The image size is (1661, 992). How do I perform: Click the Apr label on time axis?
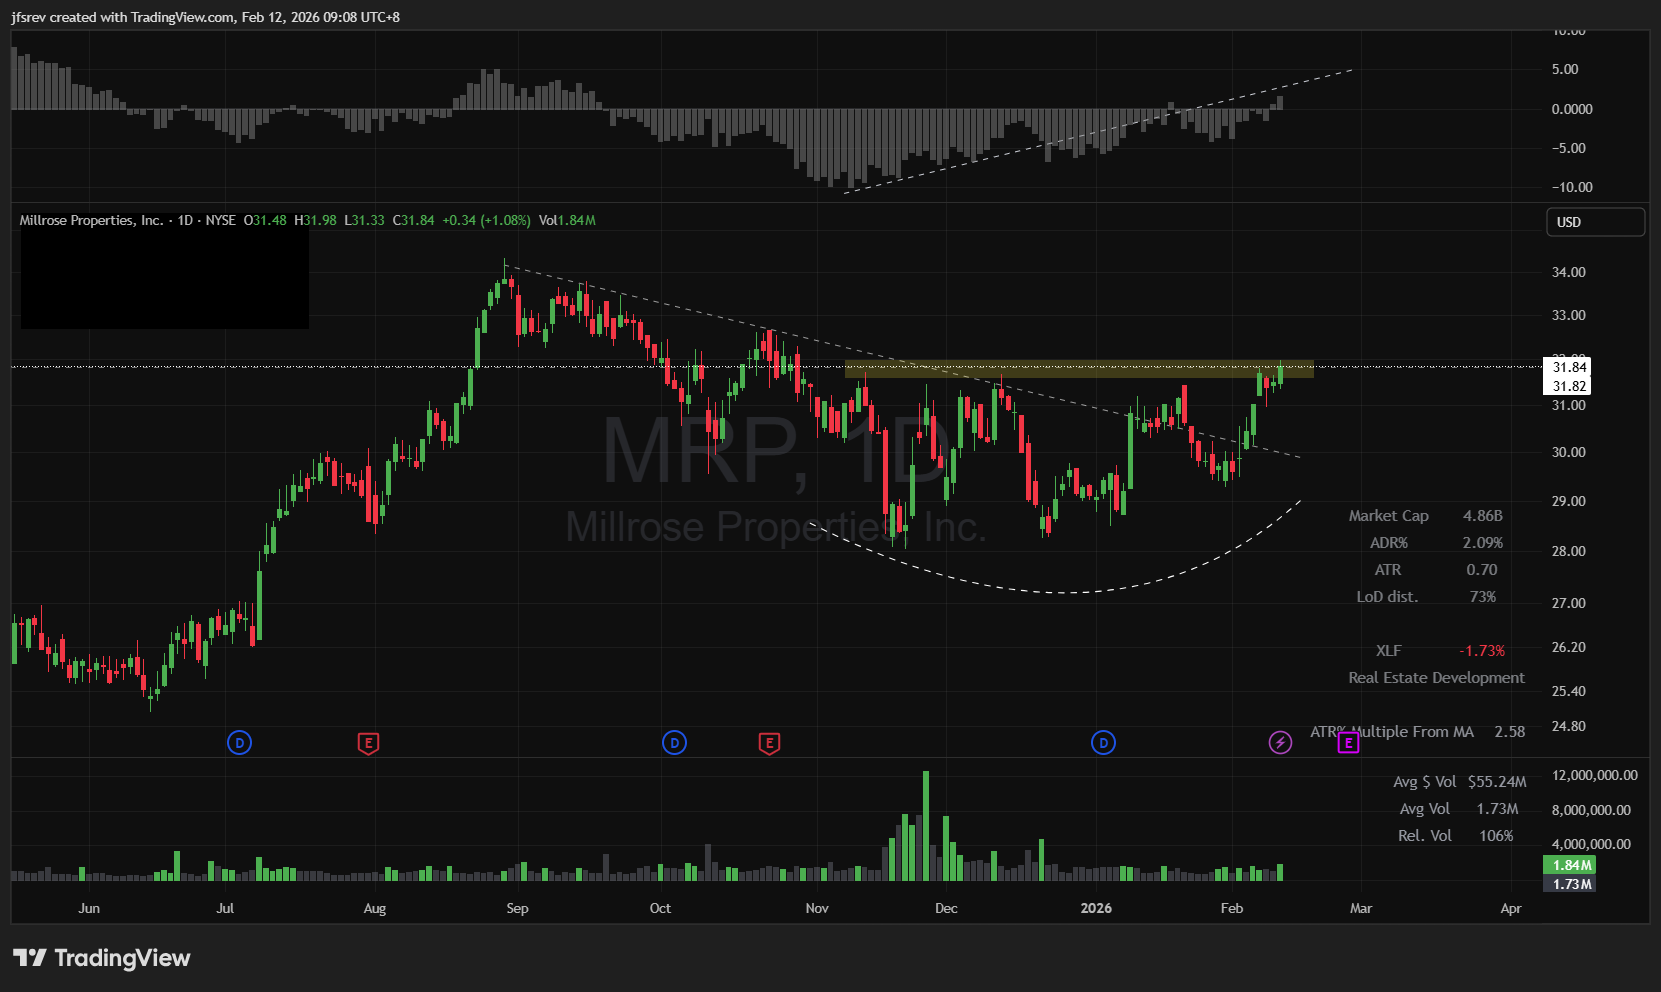click(x=1511, y=908)
